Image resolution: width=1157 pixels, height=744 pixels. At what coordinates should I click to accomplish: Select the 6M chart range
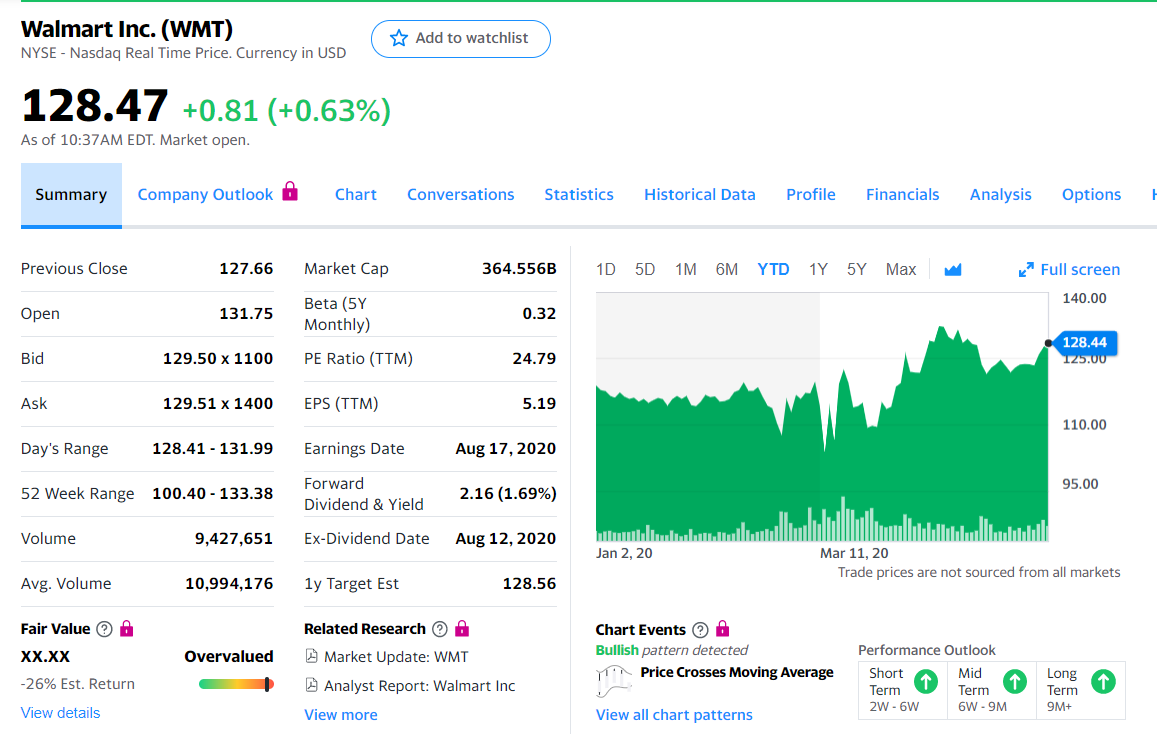click(727, 269)
